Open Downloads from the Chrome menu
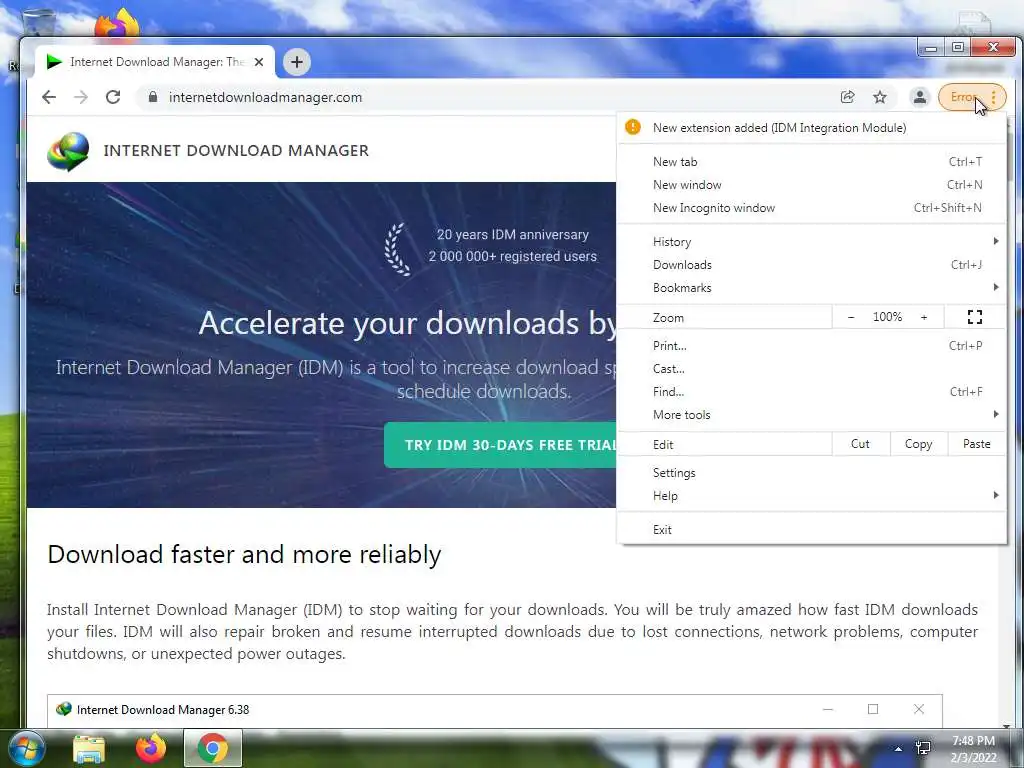Screen dimensions: 1024x768 pos(811,264)
